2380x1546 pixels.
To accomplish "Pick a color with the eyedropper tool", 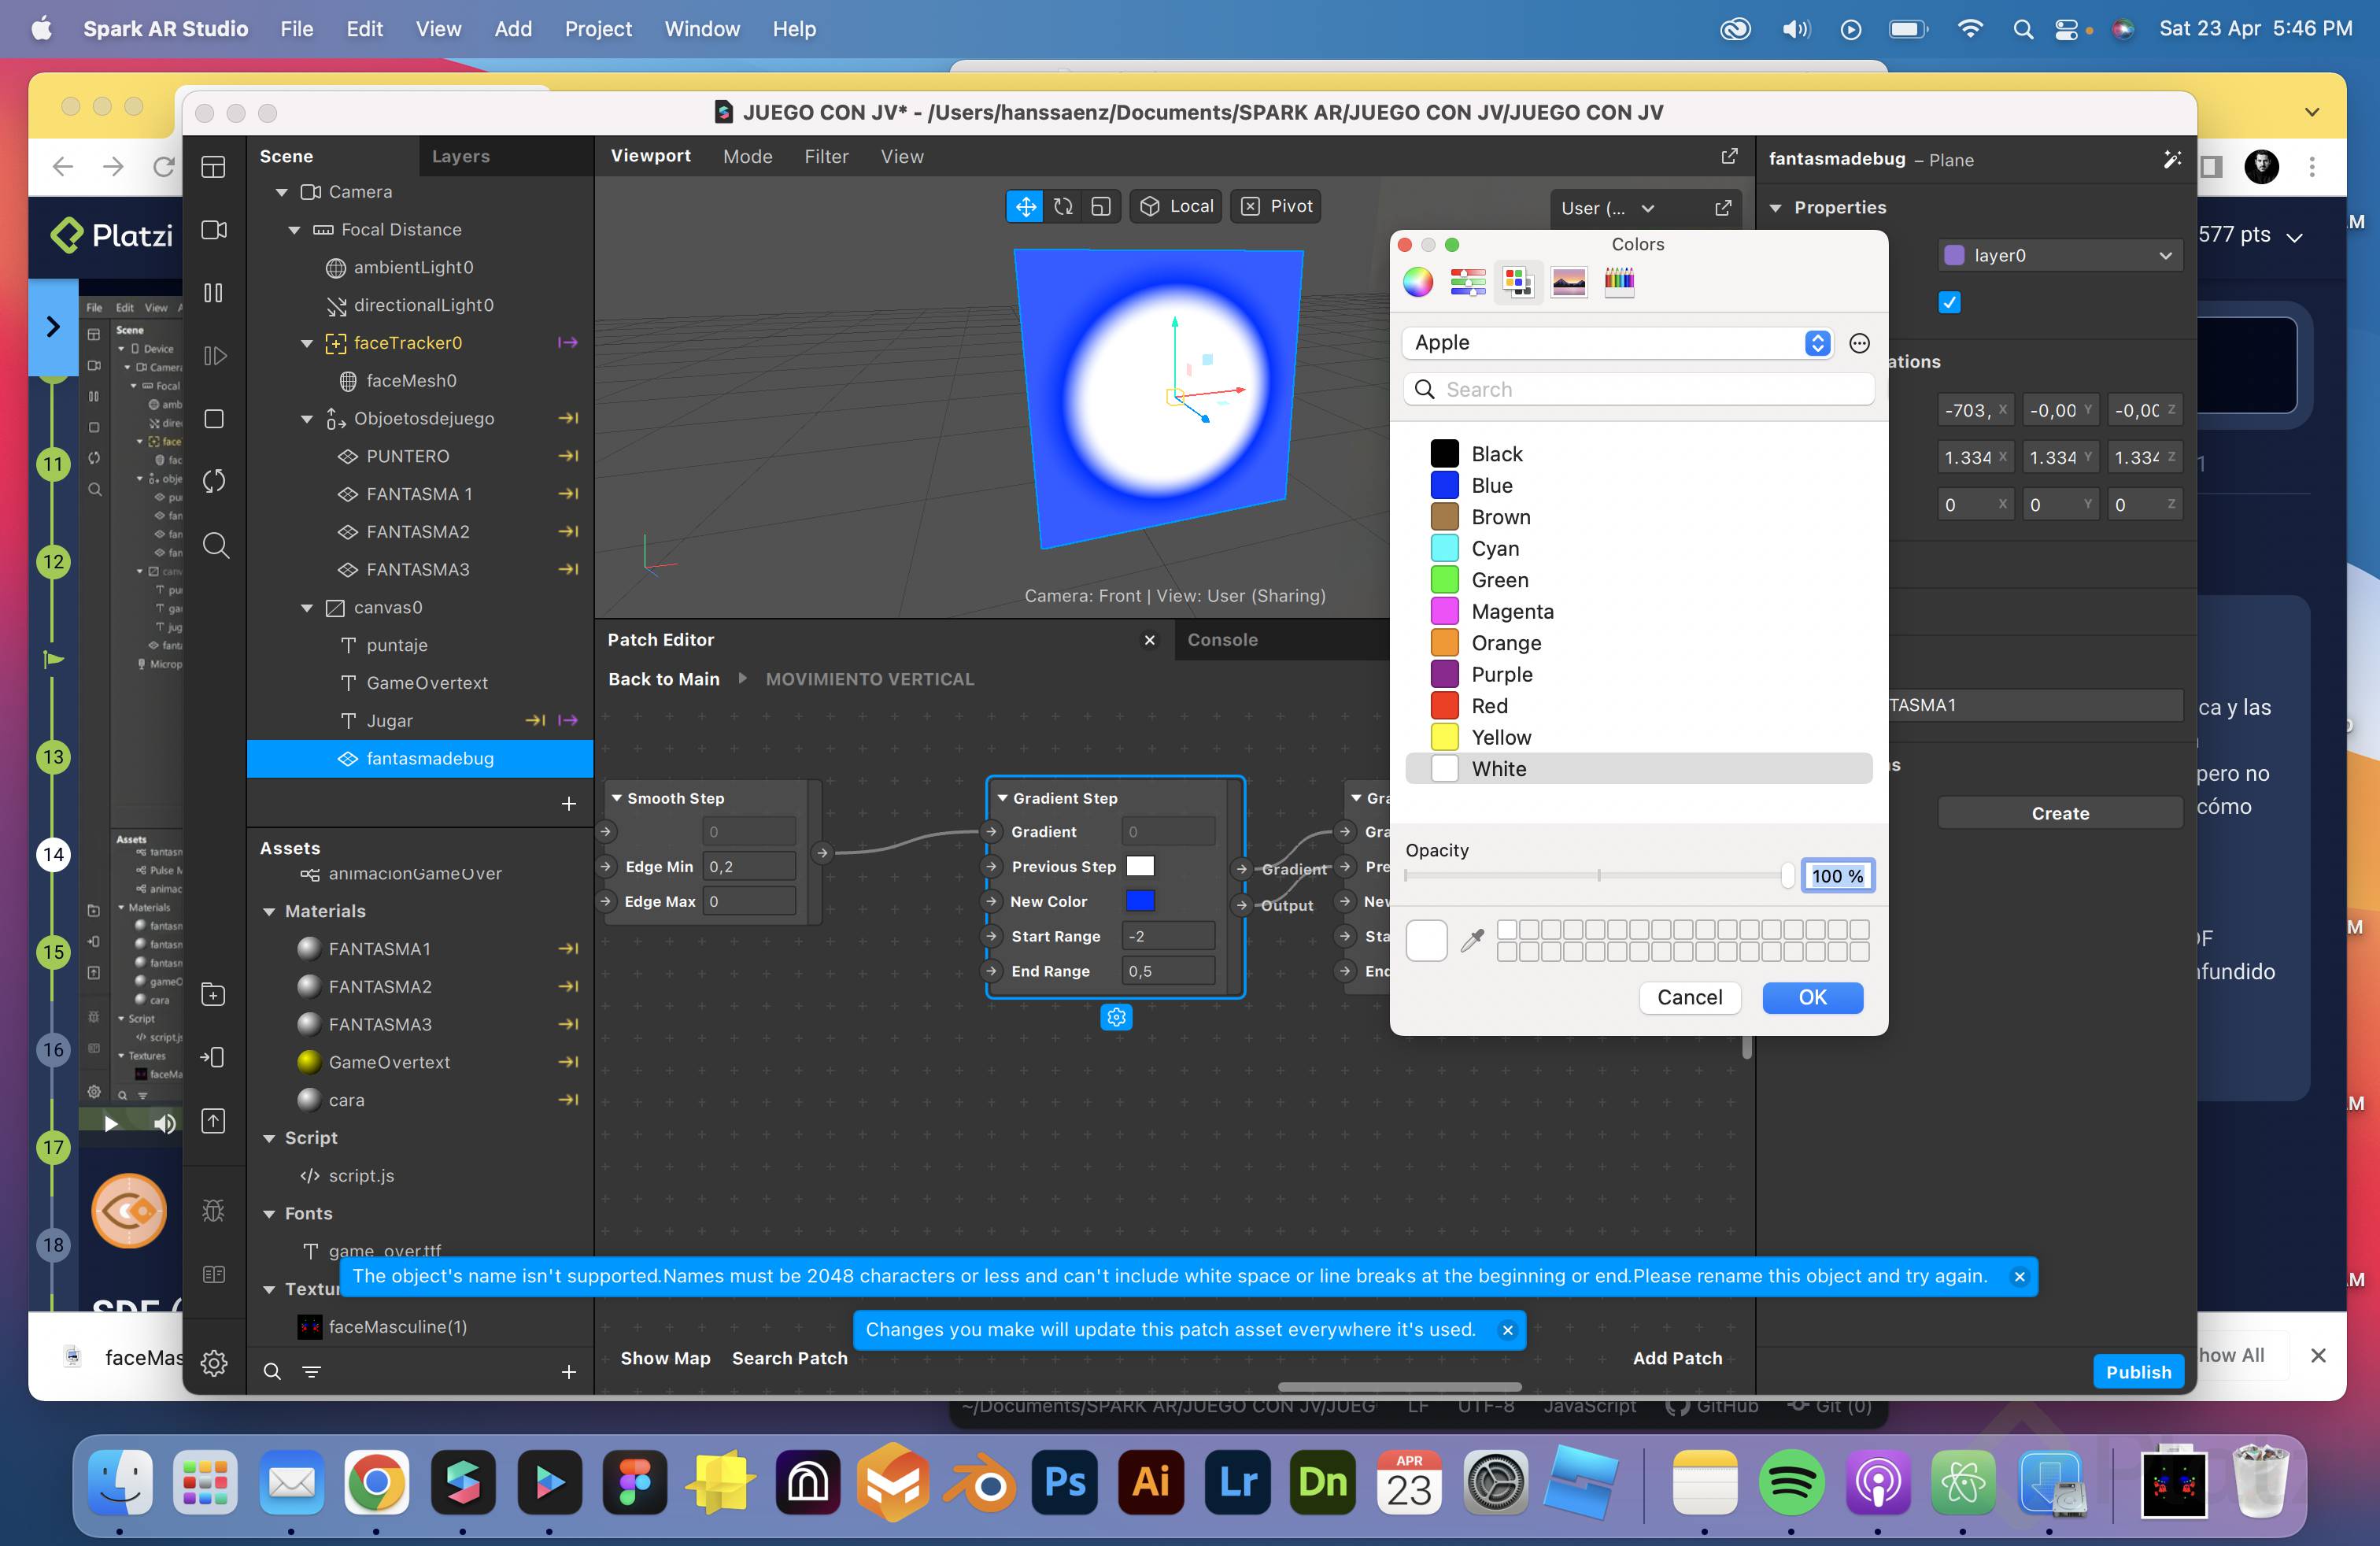I will click(1471, 940).
